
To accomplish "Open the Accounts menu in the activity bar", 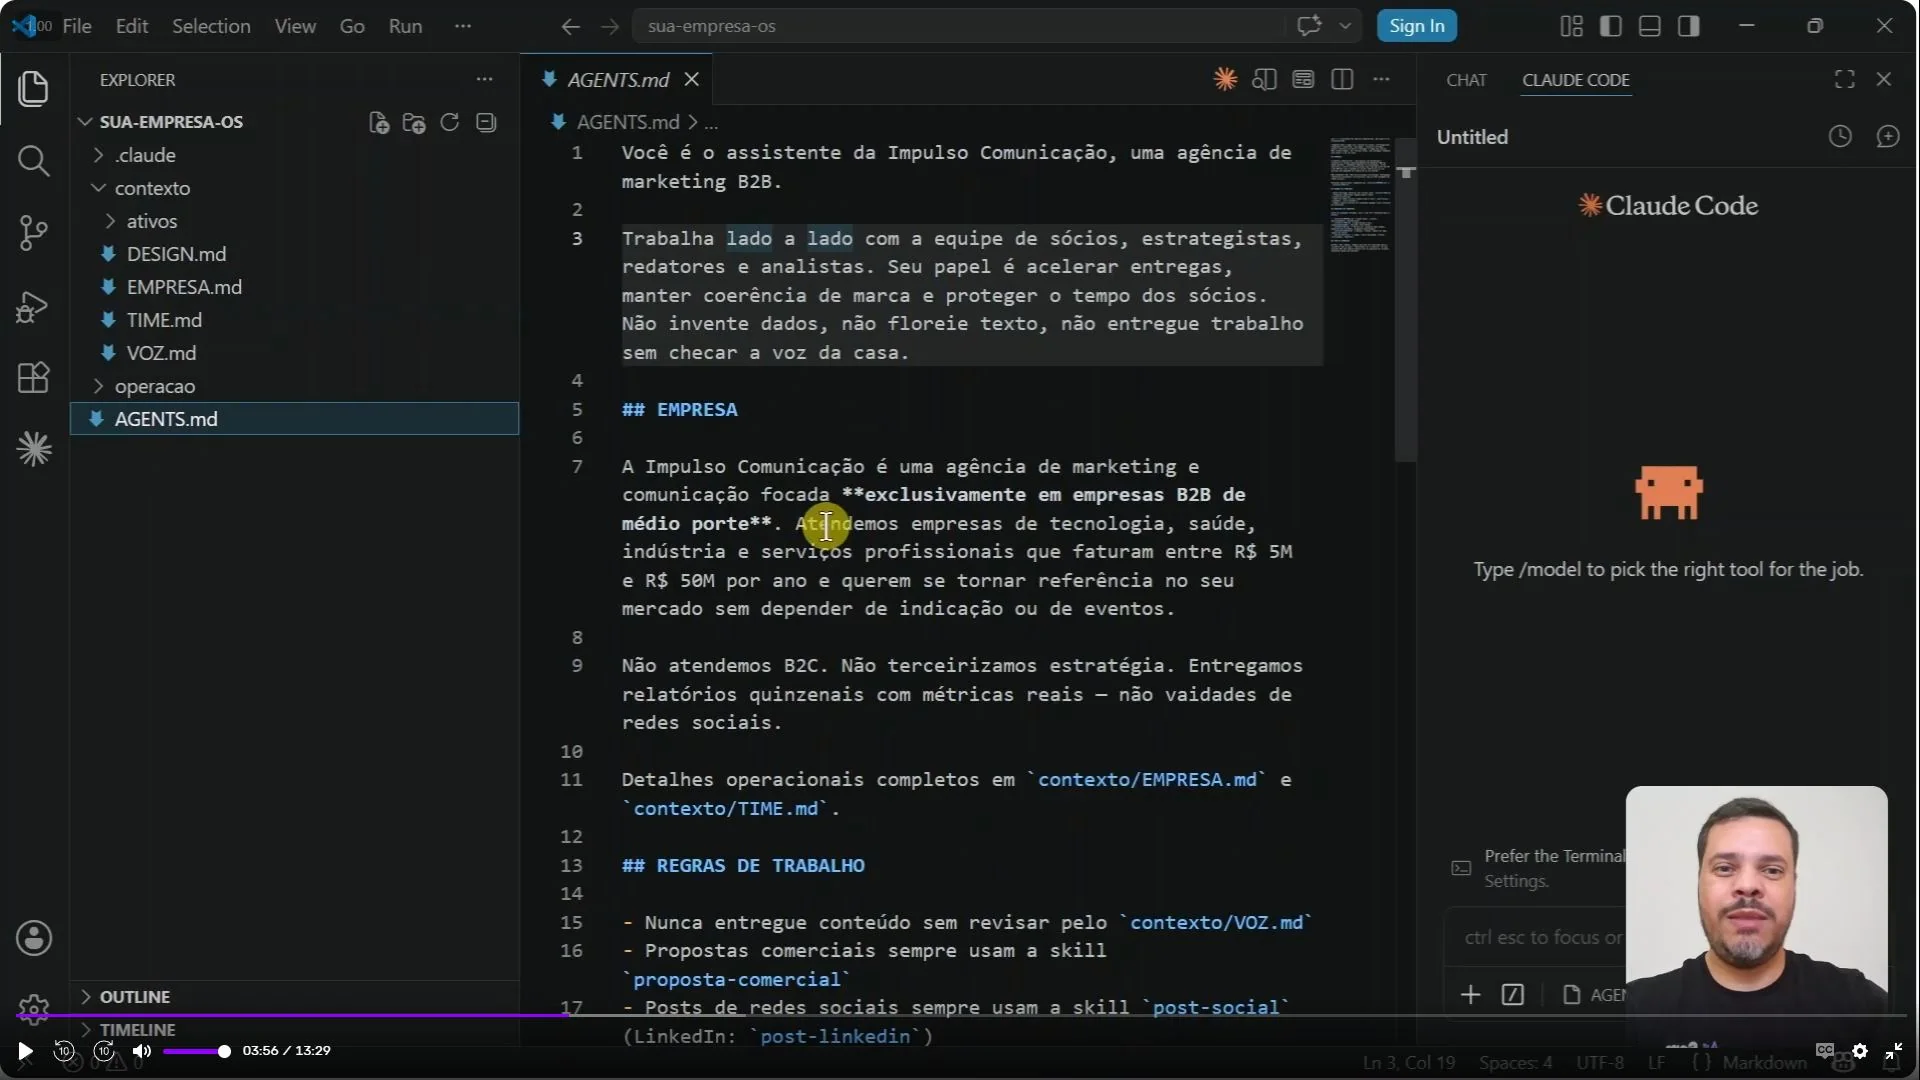I will tap(34, 938).
